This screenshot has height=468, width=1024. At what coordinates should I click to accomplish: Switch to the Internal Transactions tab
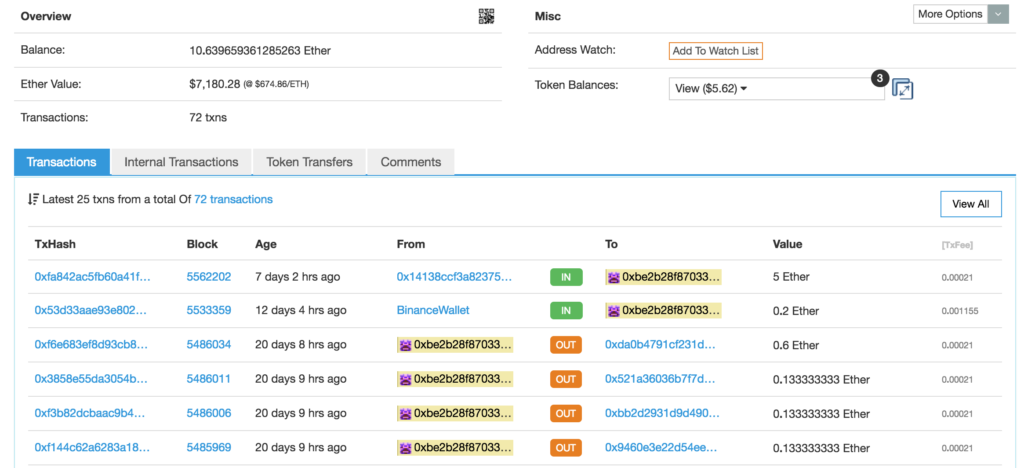[x=181, y=162]
